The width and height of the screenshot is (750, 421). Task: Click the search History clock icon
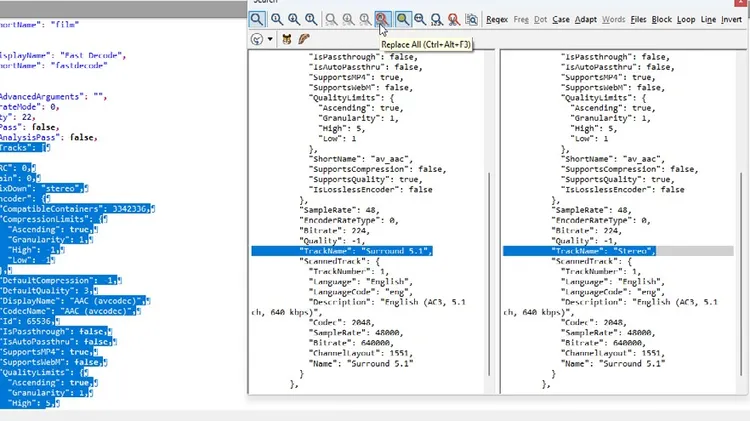[257, 39]
